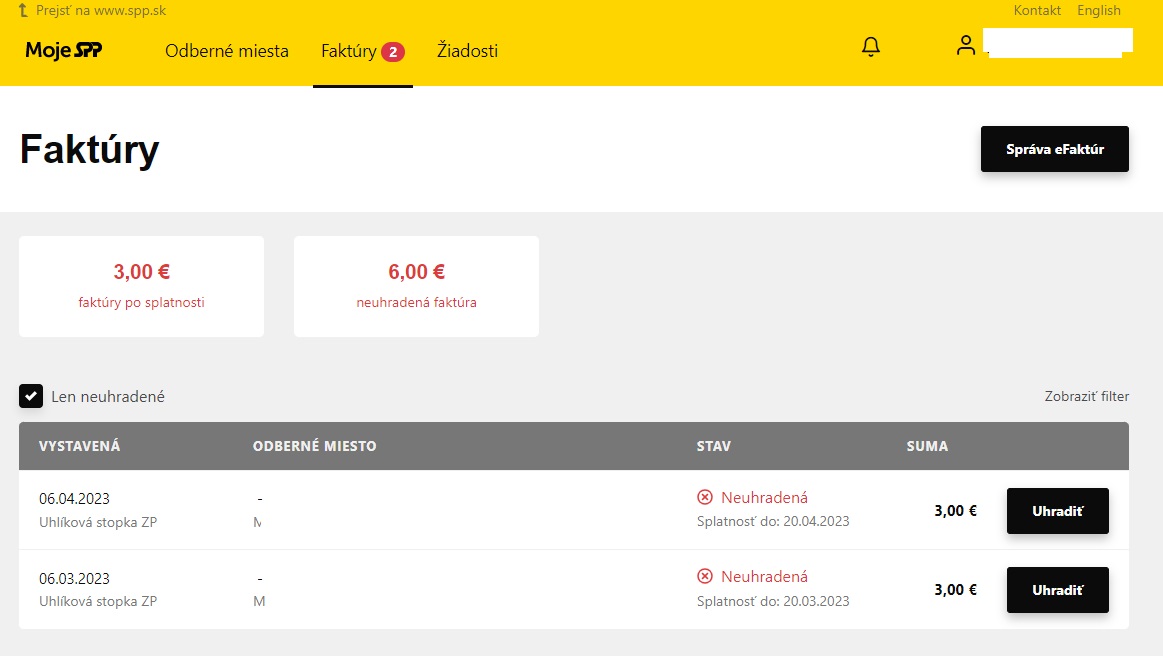The width and height of the screenshot is (1163, 656).
Task: Open the notifications bell icon
Action: pyautogui.click(x=871, y=47)
